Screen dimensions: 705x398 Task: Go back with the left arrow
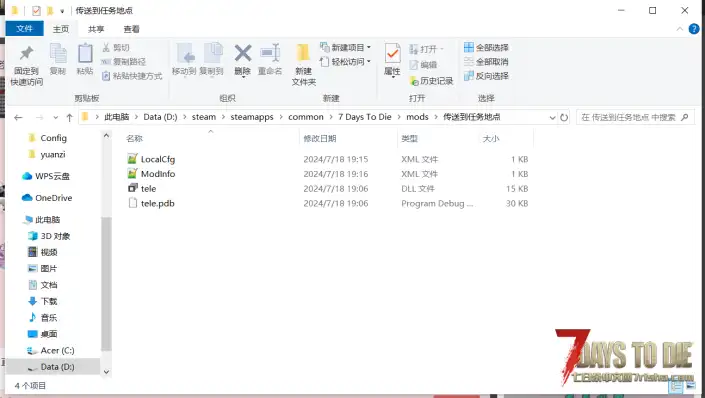pos(18,117)
